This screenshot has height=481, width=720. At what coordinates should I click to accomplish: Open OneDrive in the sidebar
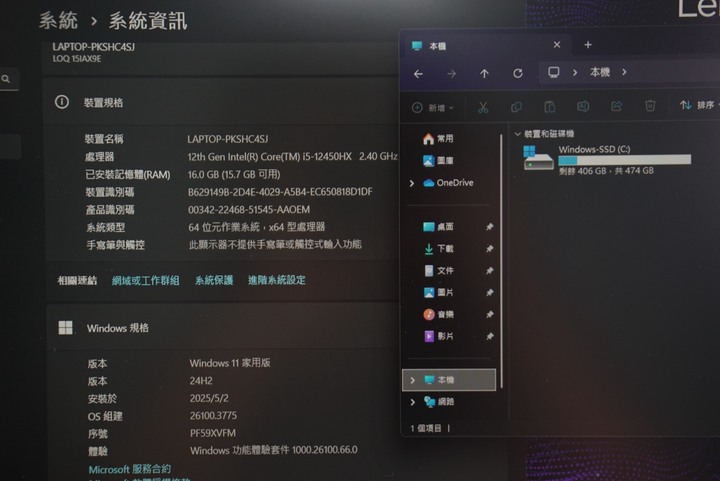(448, 183)
